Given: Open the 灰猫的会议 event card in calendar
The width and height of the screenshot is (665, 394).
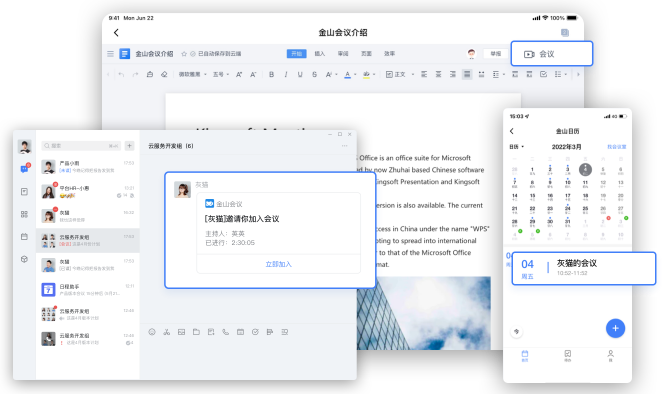Looking at the screenshot, I should pyautogui.click(x=584, y=268).
